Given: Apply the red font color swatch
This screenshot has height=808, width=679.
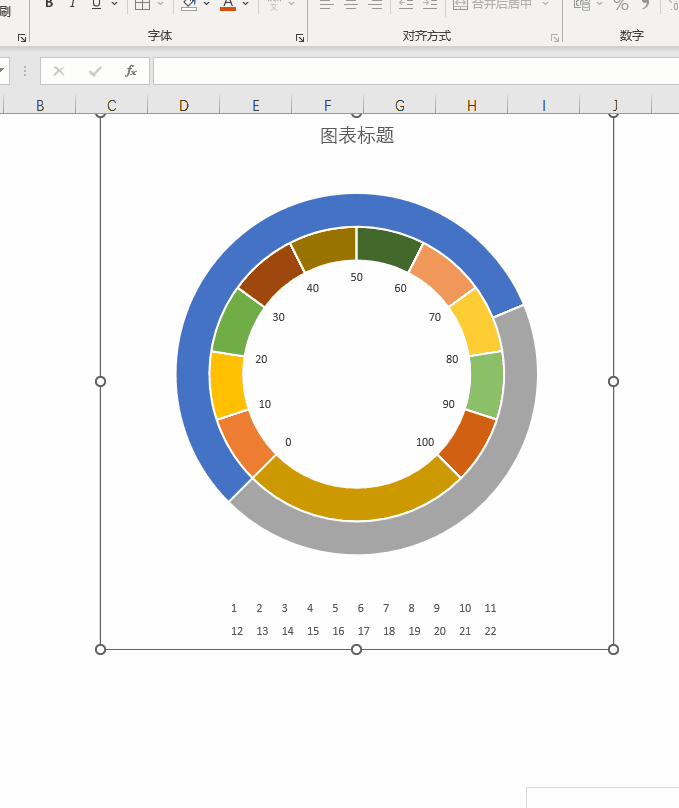Looking at the screenshot, I should pyautogui.click(x=228, y=4).
